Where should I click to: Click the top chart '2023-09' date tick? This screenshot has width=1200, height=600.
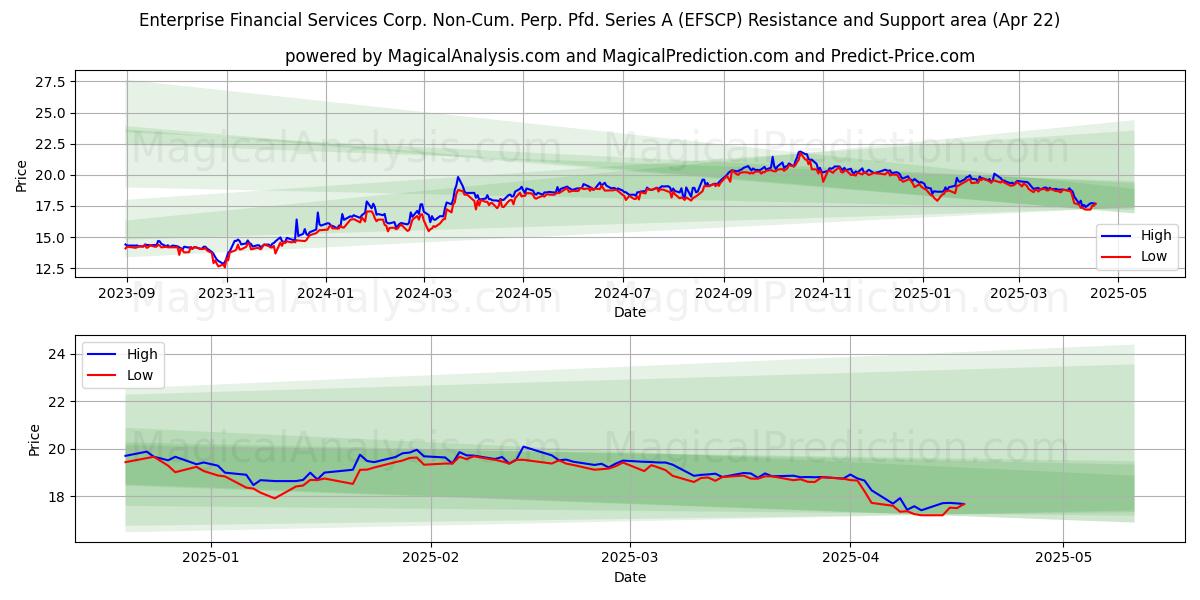coord(126,294)
